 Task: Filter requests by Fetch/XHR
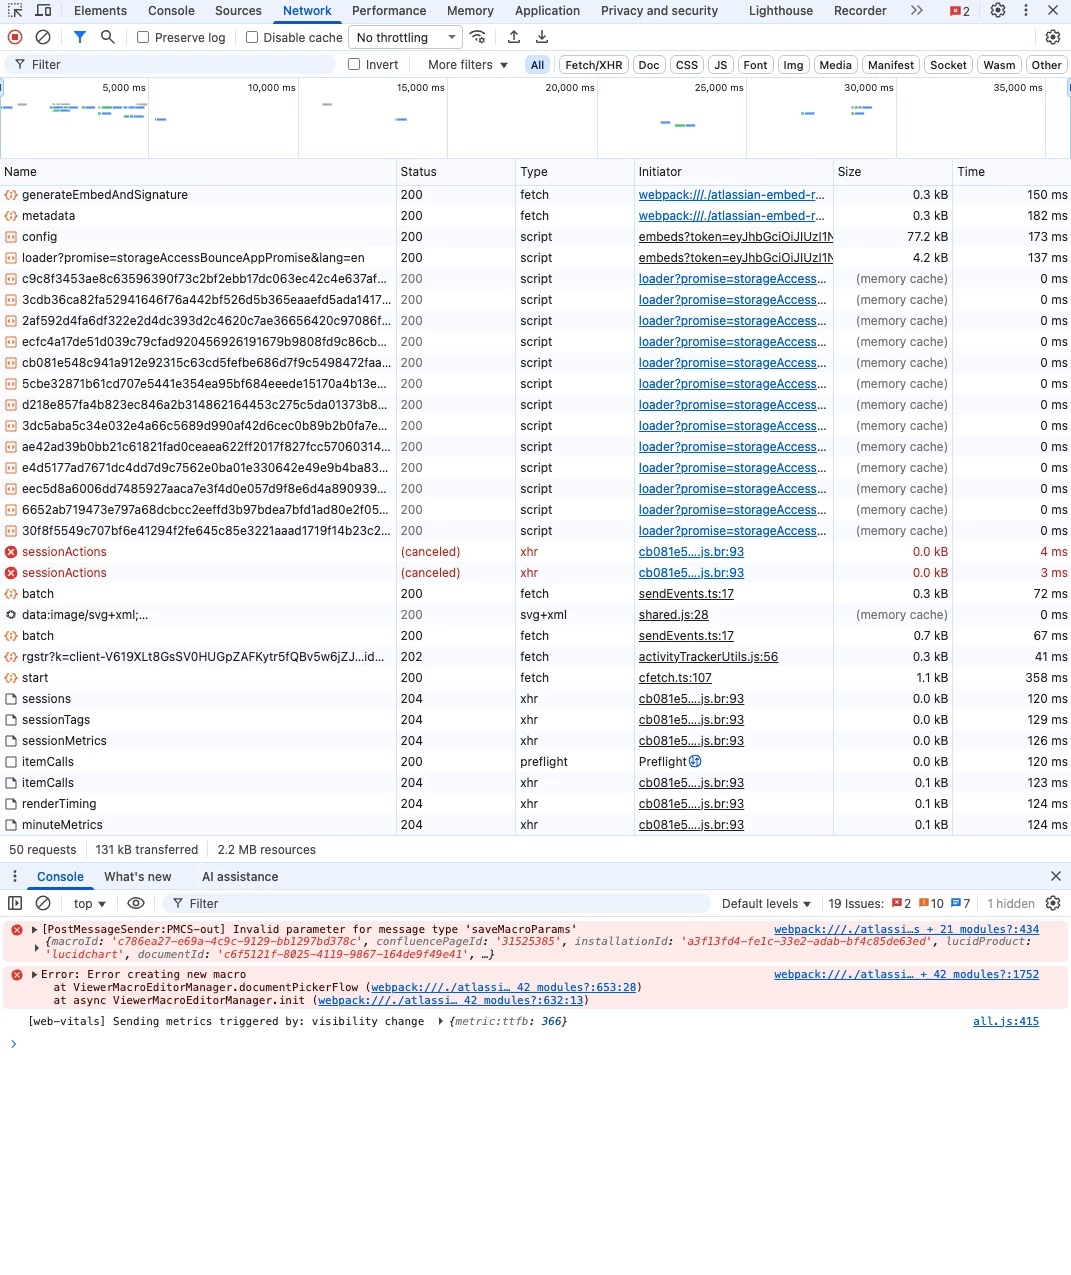point(594,65)
